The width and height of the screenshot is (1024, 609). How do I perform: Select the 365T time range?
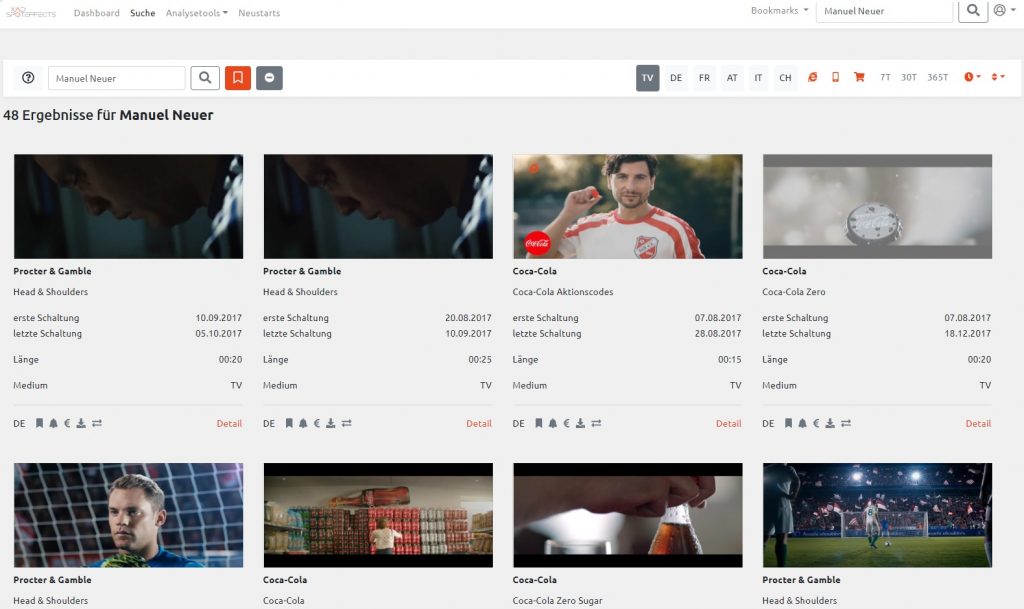pyautogui.click(x=937, y=77)
